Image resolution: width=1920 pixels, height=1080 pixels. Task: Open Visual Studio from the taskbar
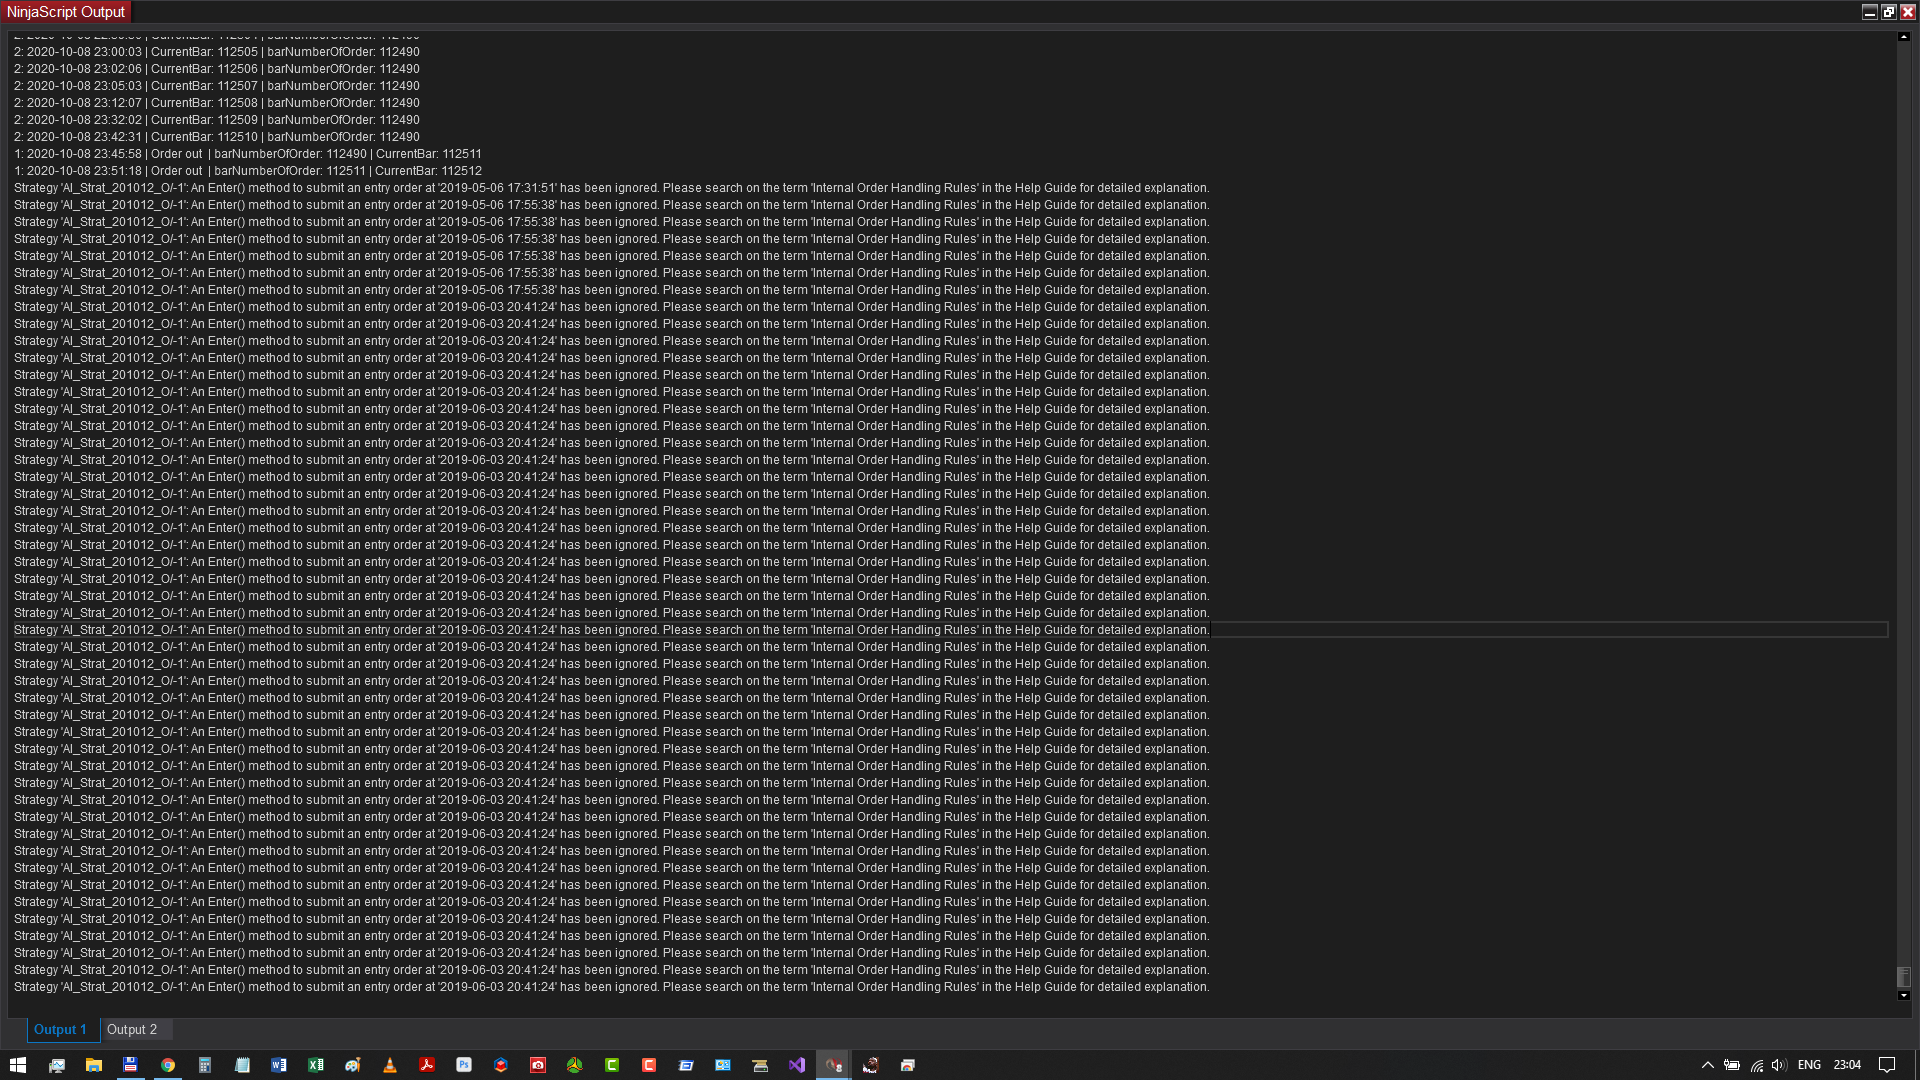(796, 1065)
